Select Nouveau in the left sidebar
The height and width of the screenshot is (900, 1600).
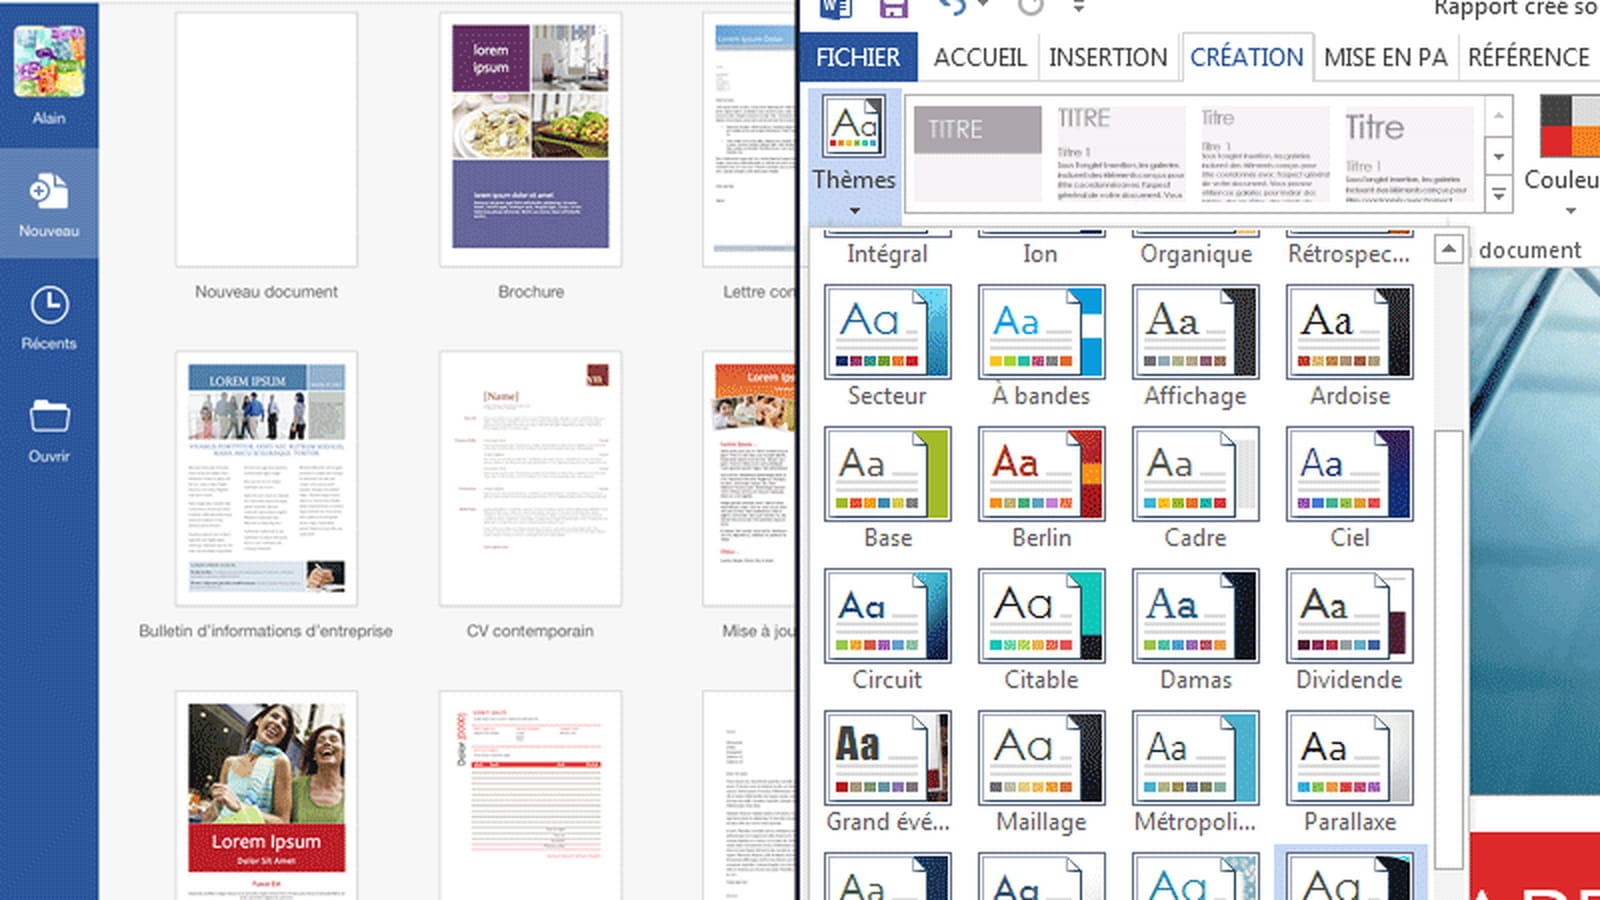49,204
